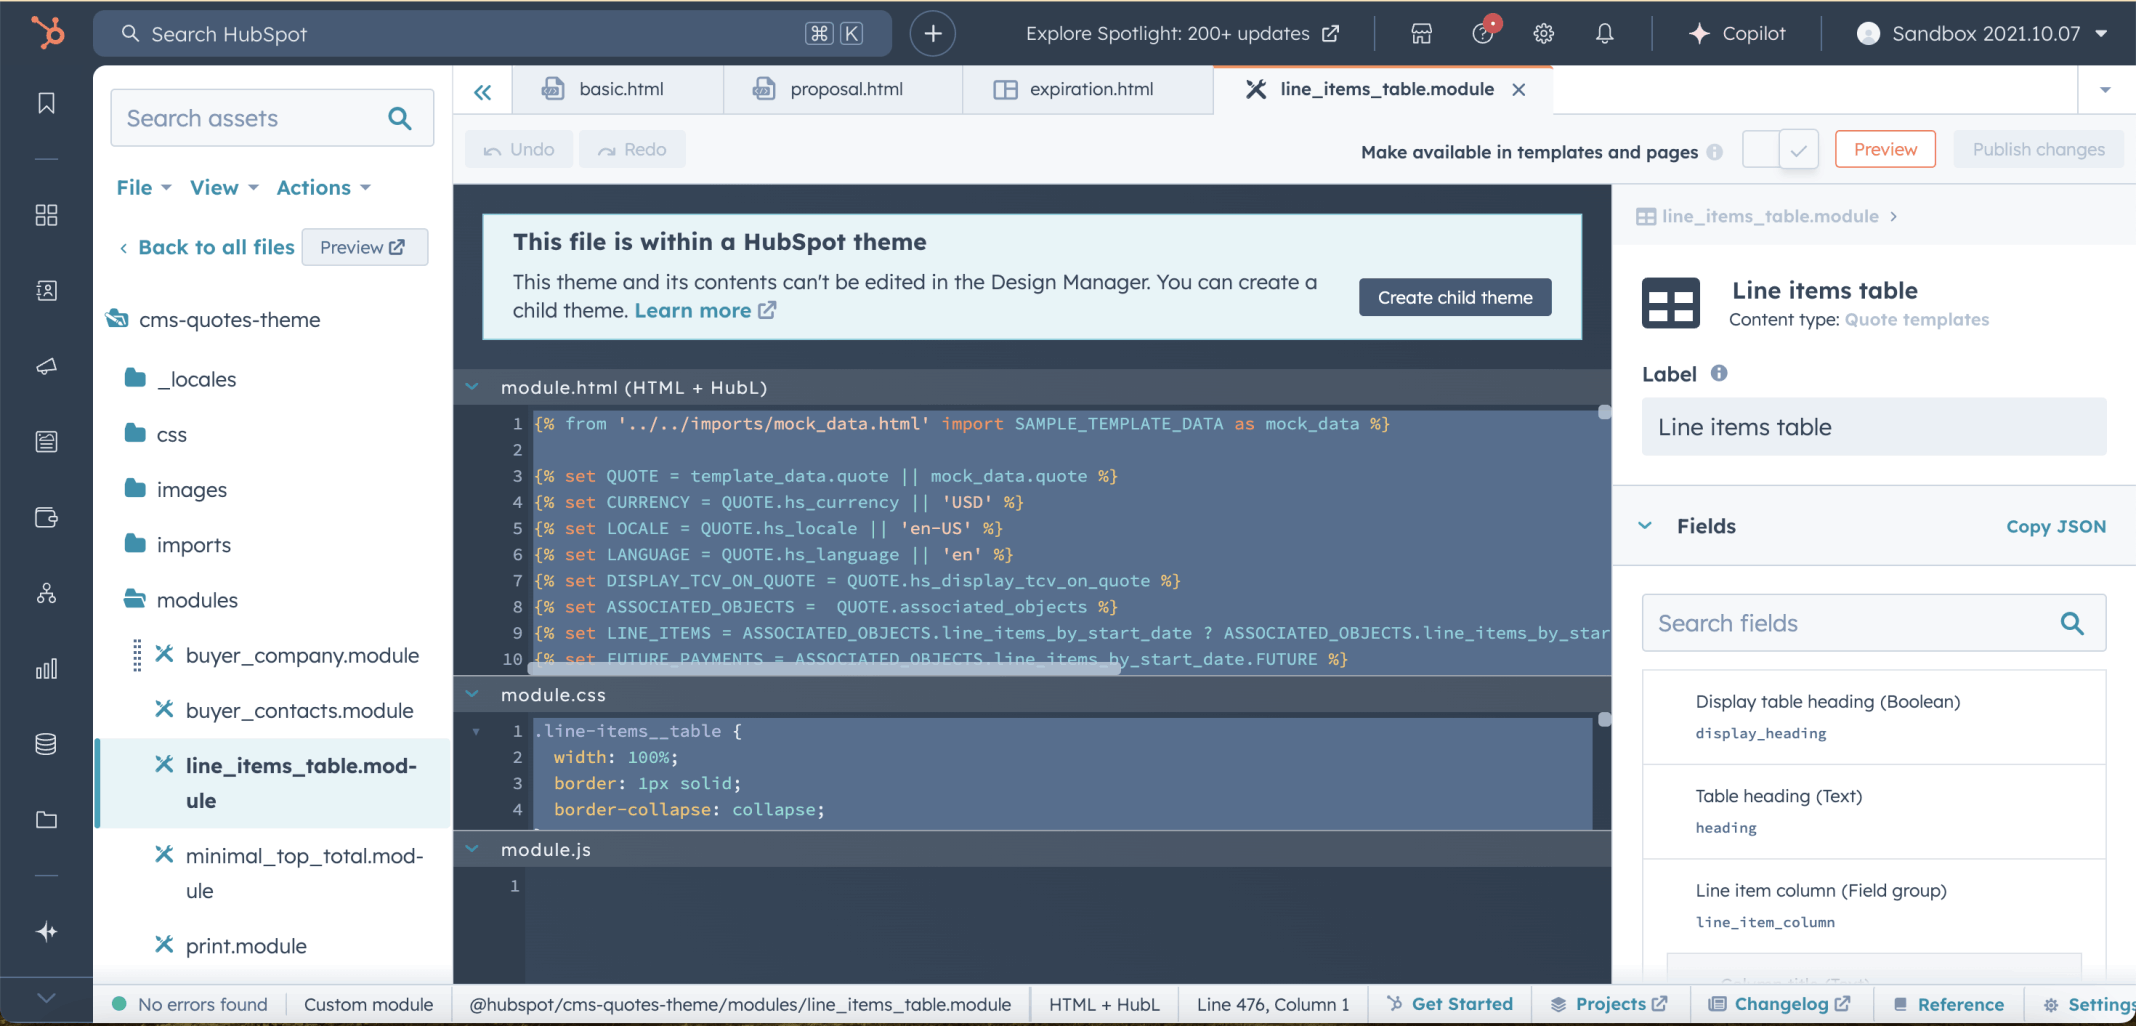Collapse the module.css section

point(472,694)
